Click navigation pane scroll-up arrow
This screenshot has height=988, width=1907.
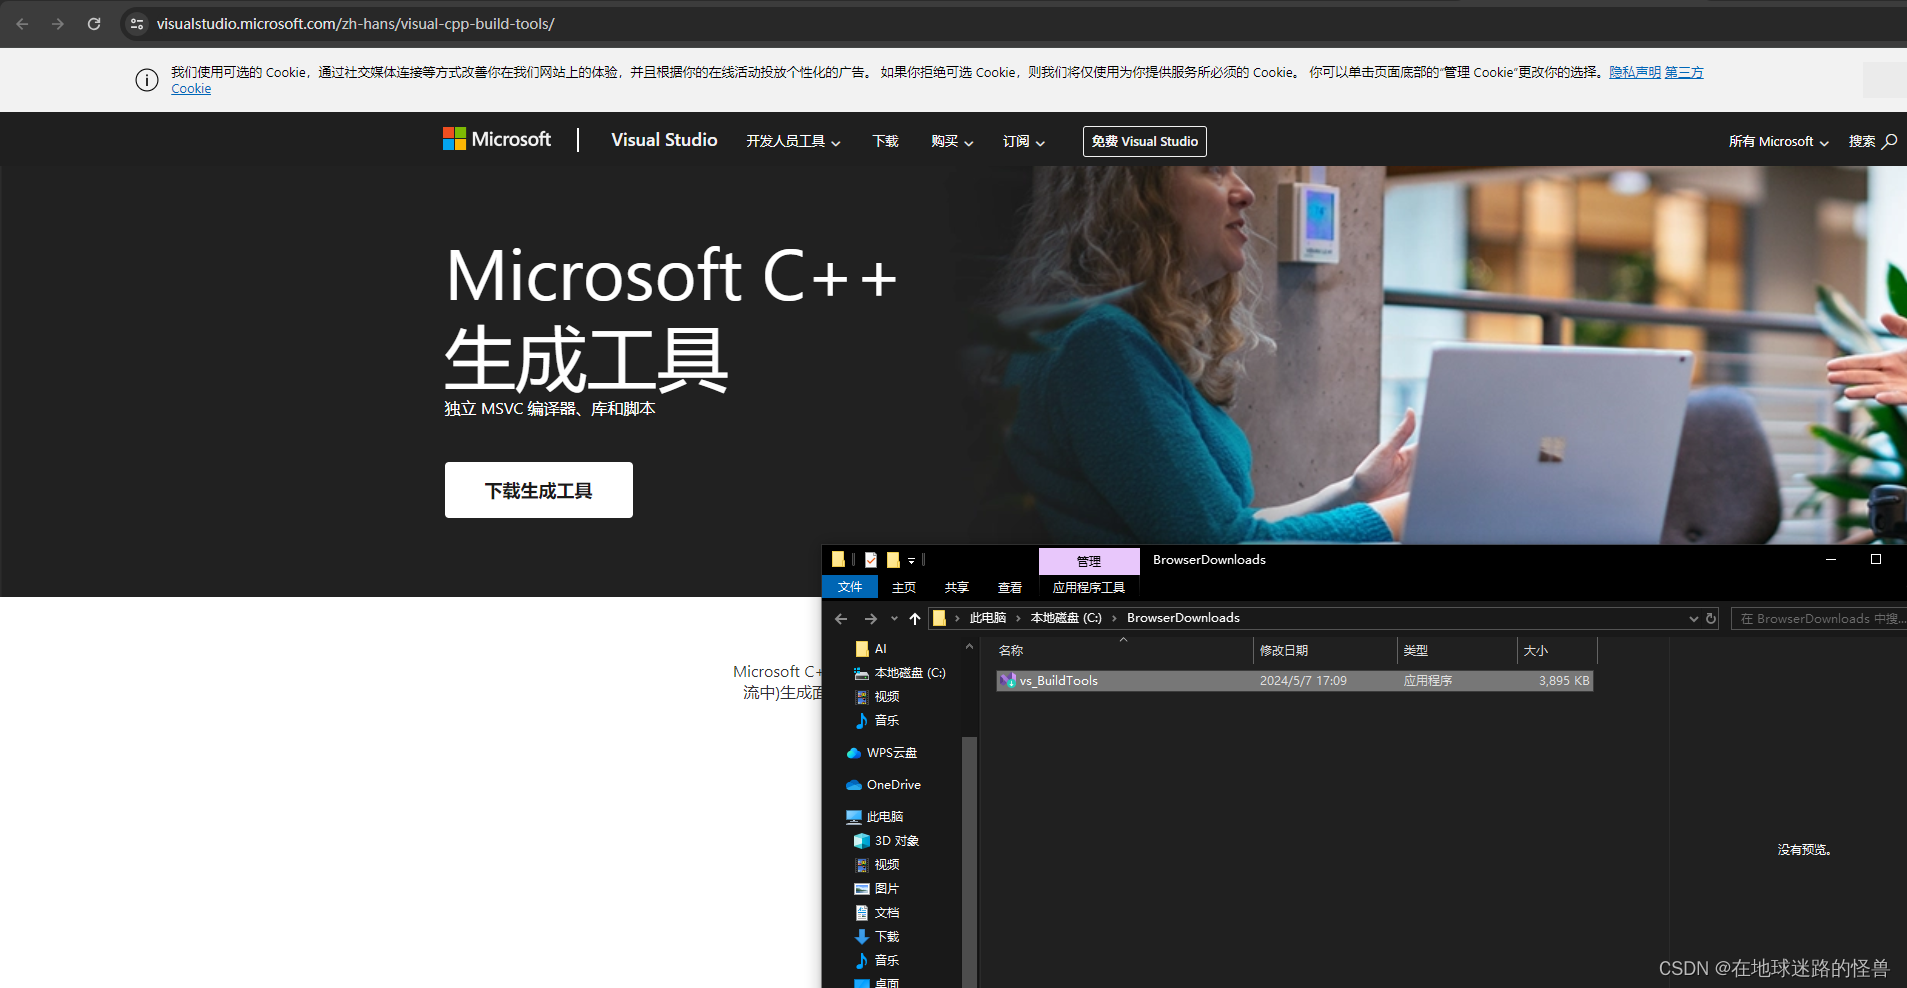point(969,647)
